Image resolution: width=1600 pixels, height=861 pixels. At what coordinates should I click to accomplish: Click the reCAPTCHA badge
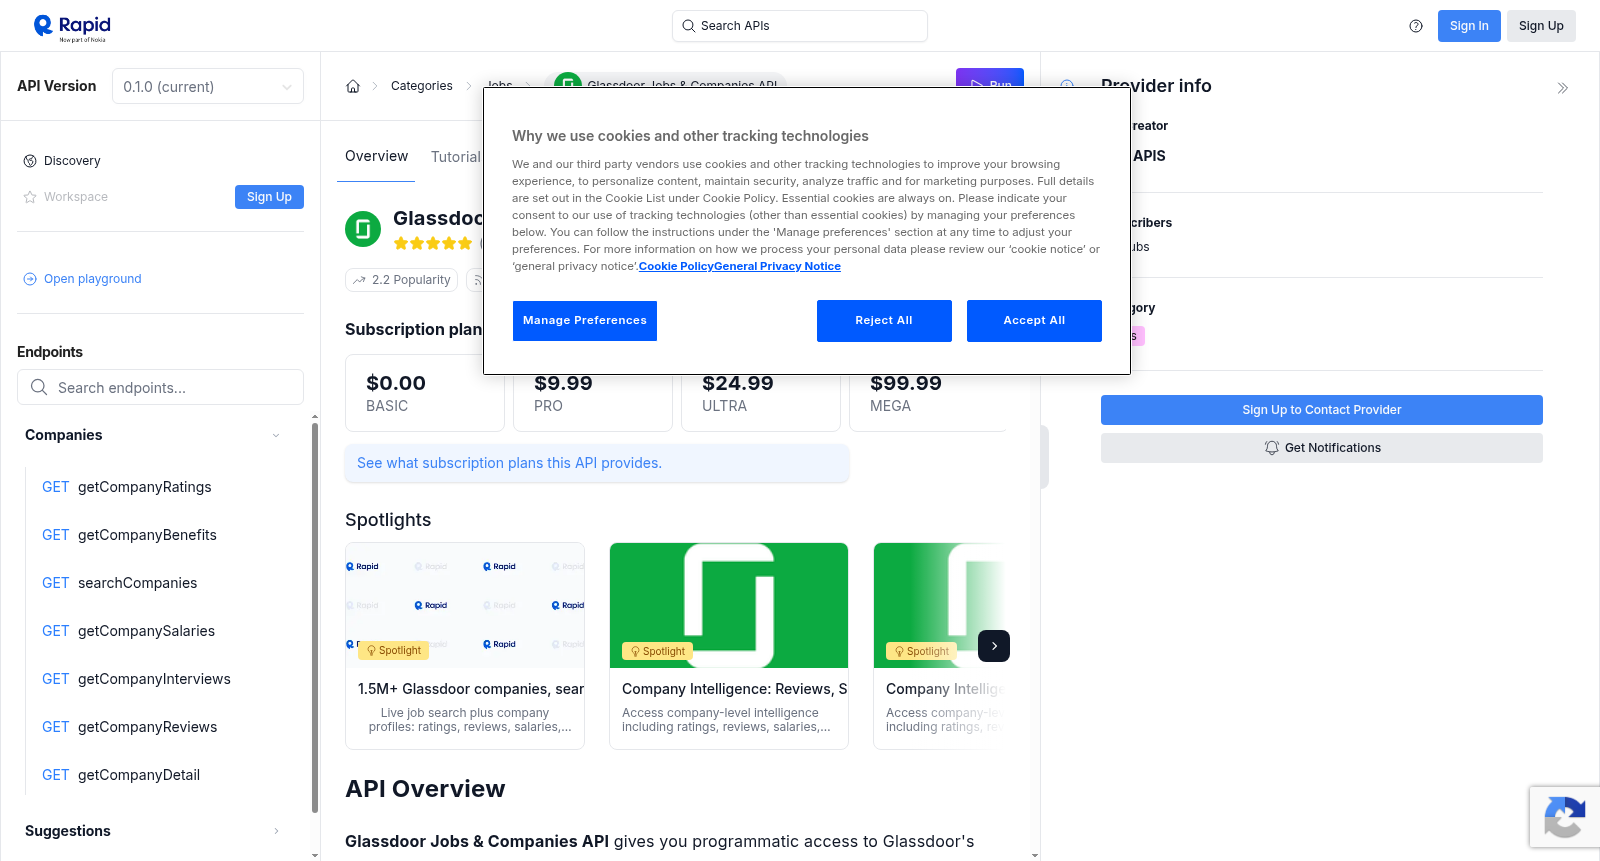[1565, 817]
